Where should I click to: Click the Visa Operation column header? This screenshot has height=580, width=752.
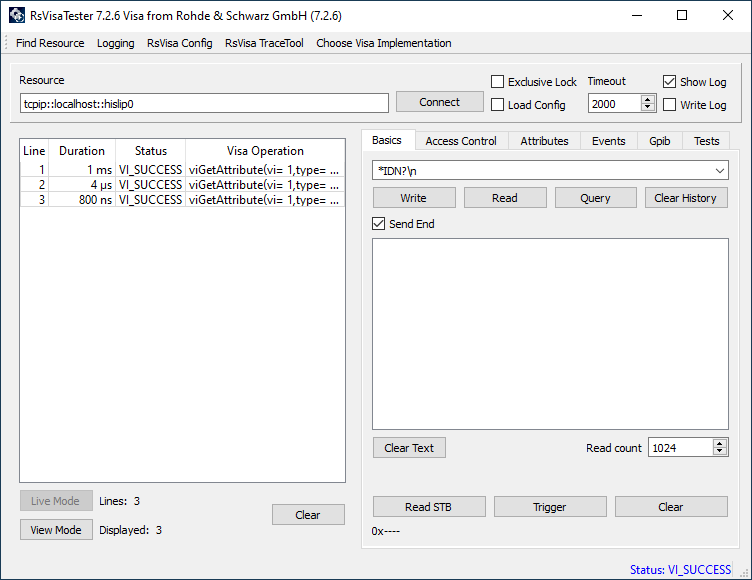tap(265, 151)
